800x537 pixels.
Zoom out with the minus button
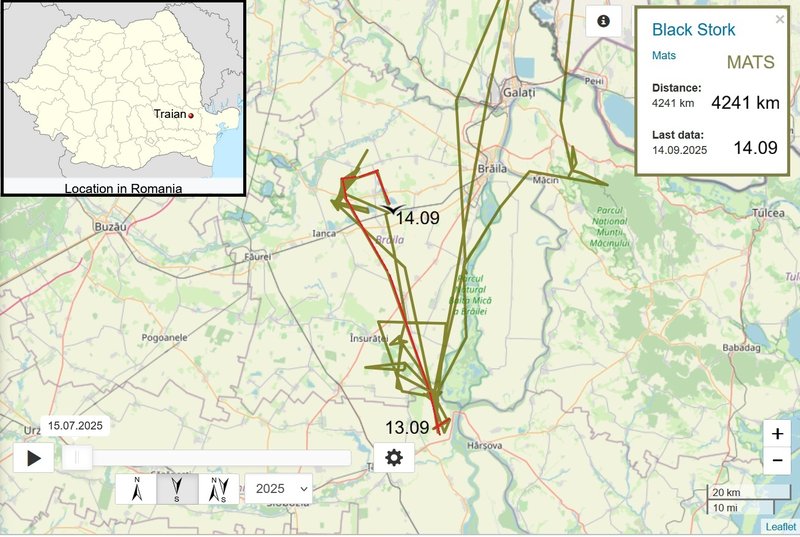(x=777, y=461)
